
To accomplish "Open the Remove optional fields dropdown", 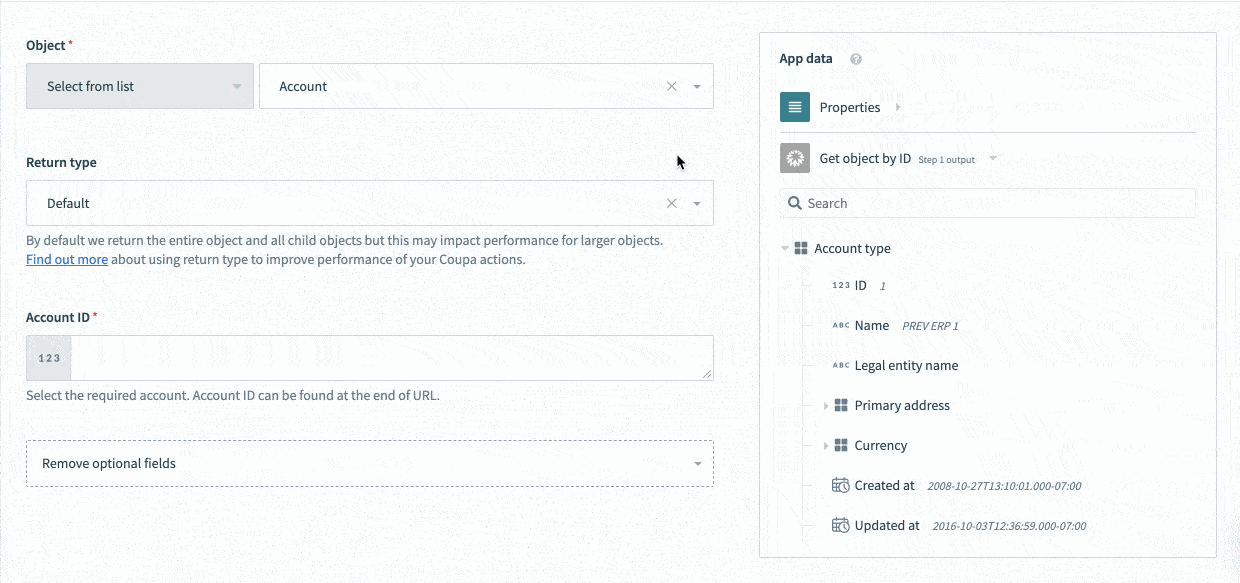I will pyautogui.click(x=697, y=463).
